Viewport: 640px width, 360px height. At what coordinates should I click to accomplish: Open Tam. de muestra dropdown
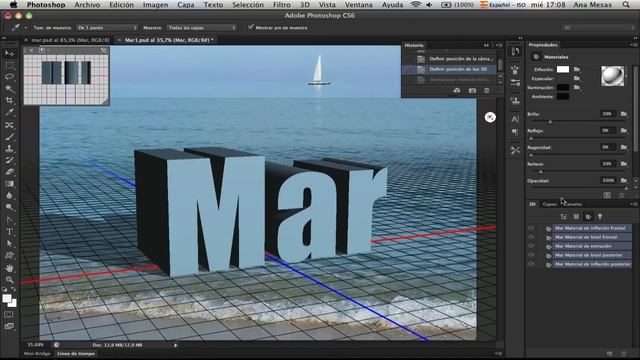107,28
